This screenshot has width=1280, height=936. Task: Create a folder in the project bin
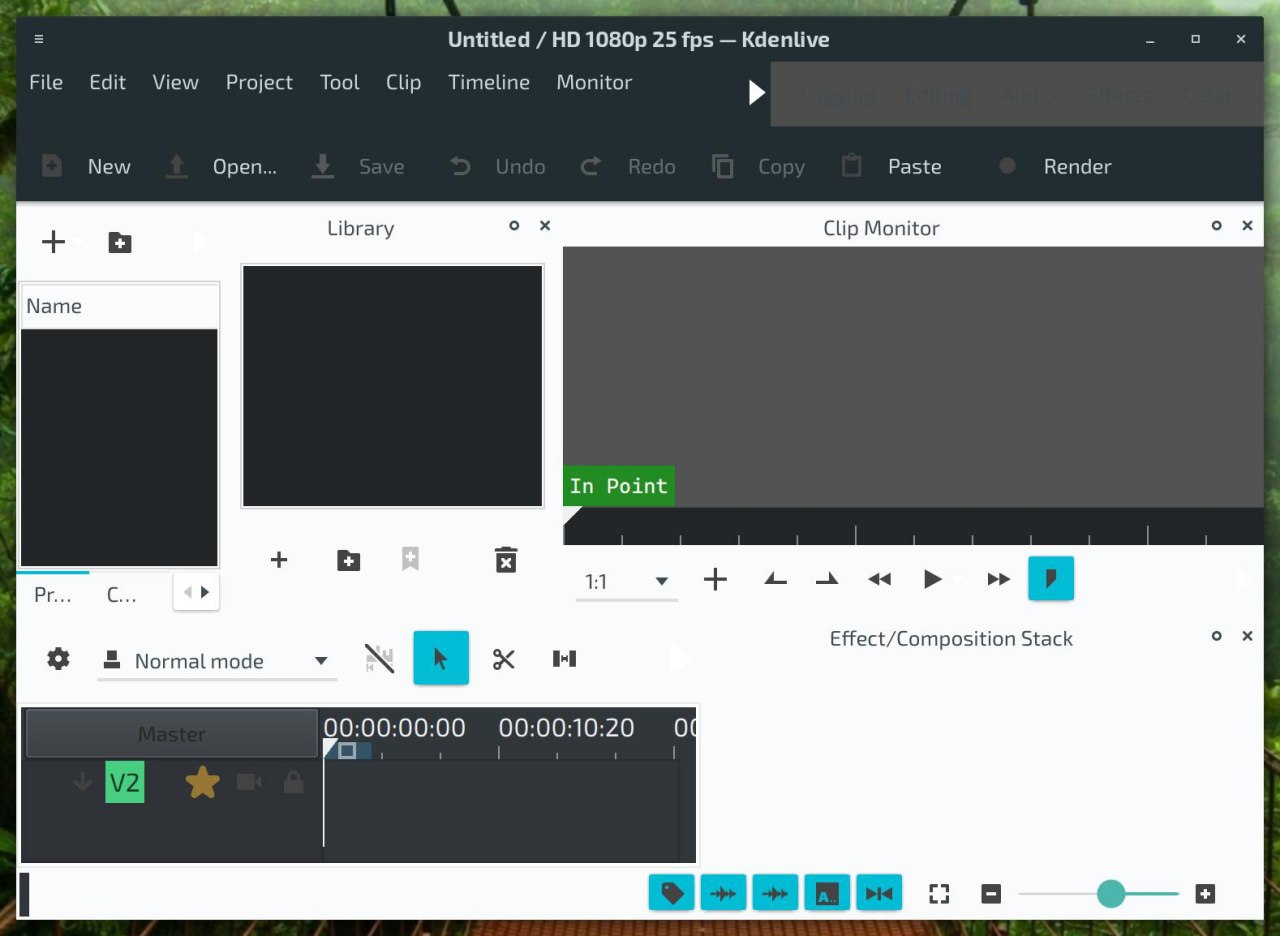click(120, 242)
